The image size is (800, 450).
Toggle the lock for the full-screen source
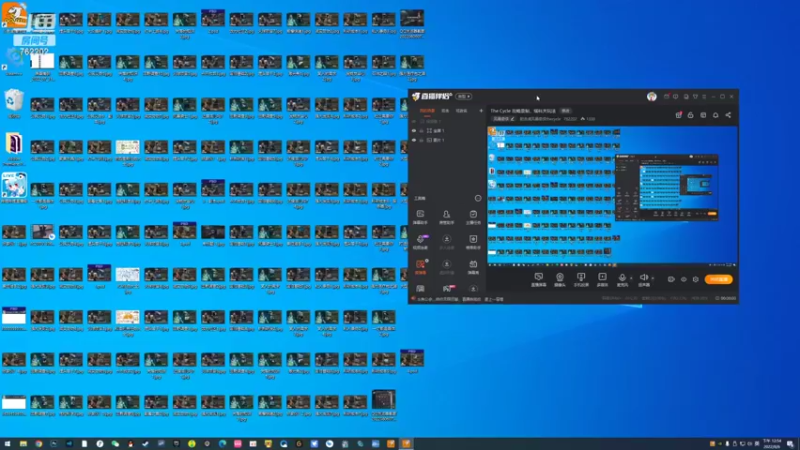point(421,131)
